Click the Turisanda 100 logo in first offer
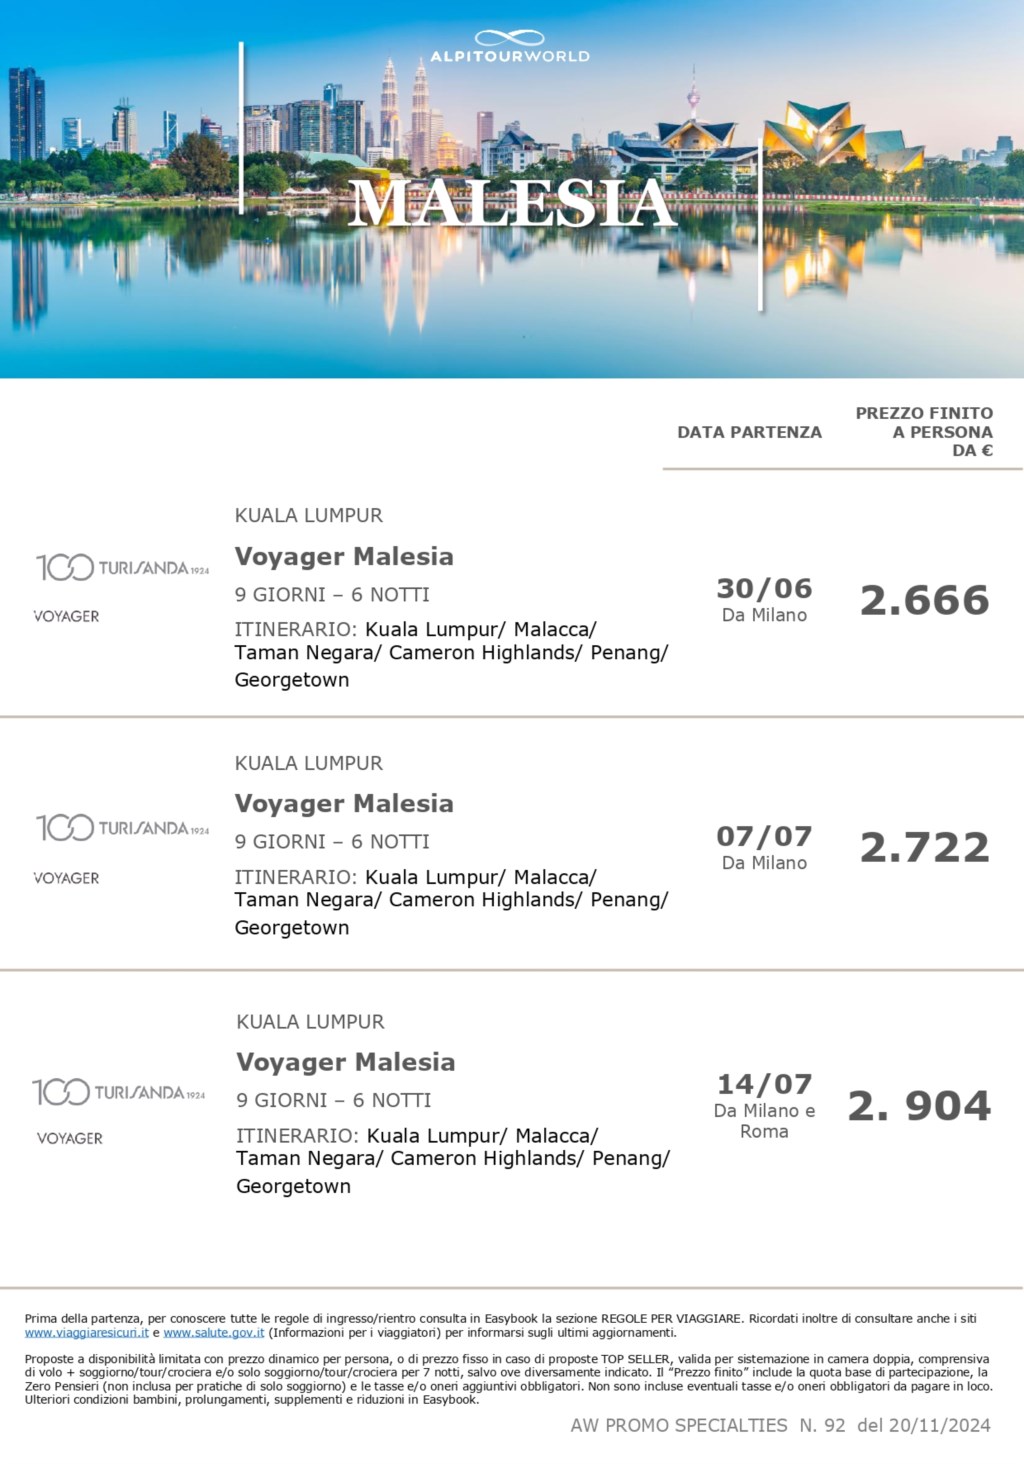Screen dimensions: 1024x1464 [x=123, y=568]
